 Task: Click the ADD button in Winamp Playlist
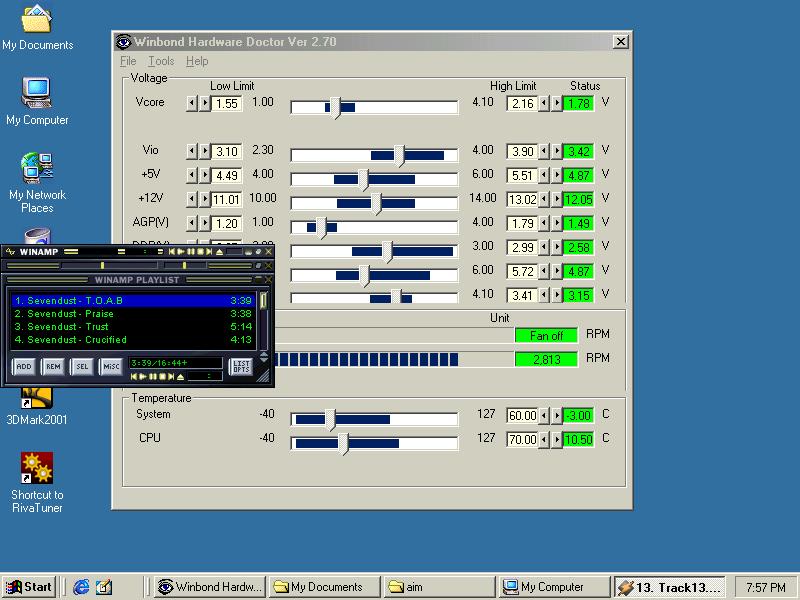point(23,366)
